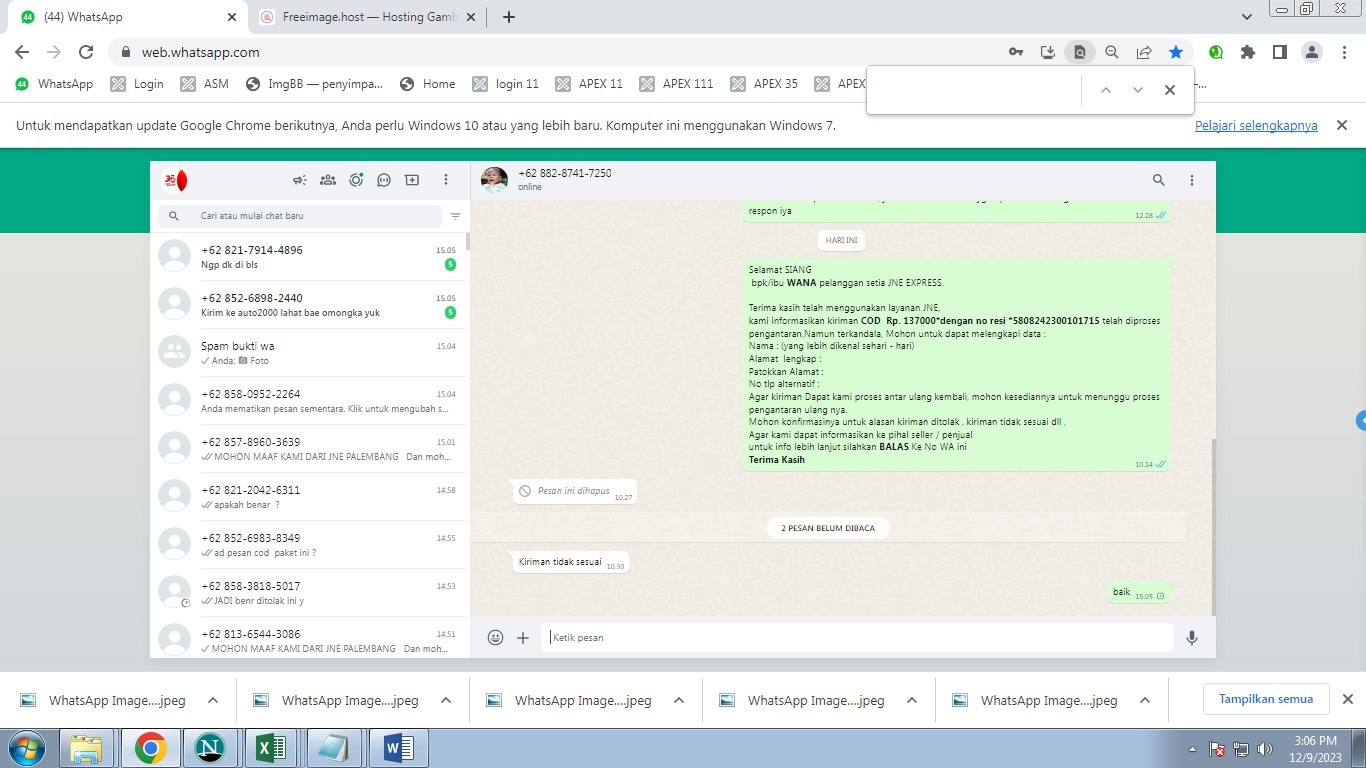Open chat with +62 821-2042-6311
Viewport: 1366px width, 768px height.
coord(308,497)
